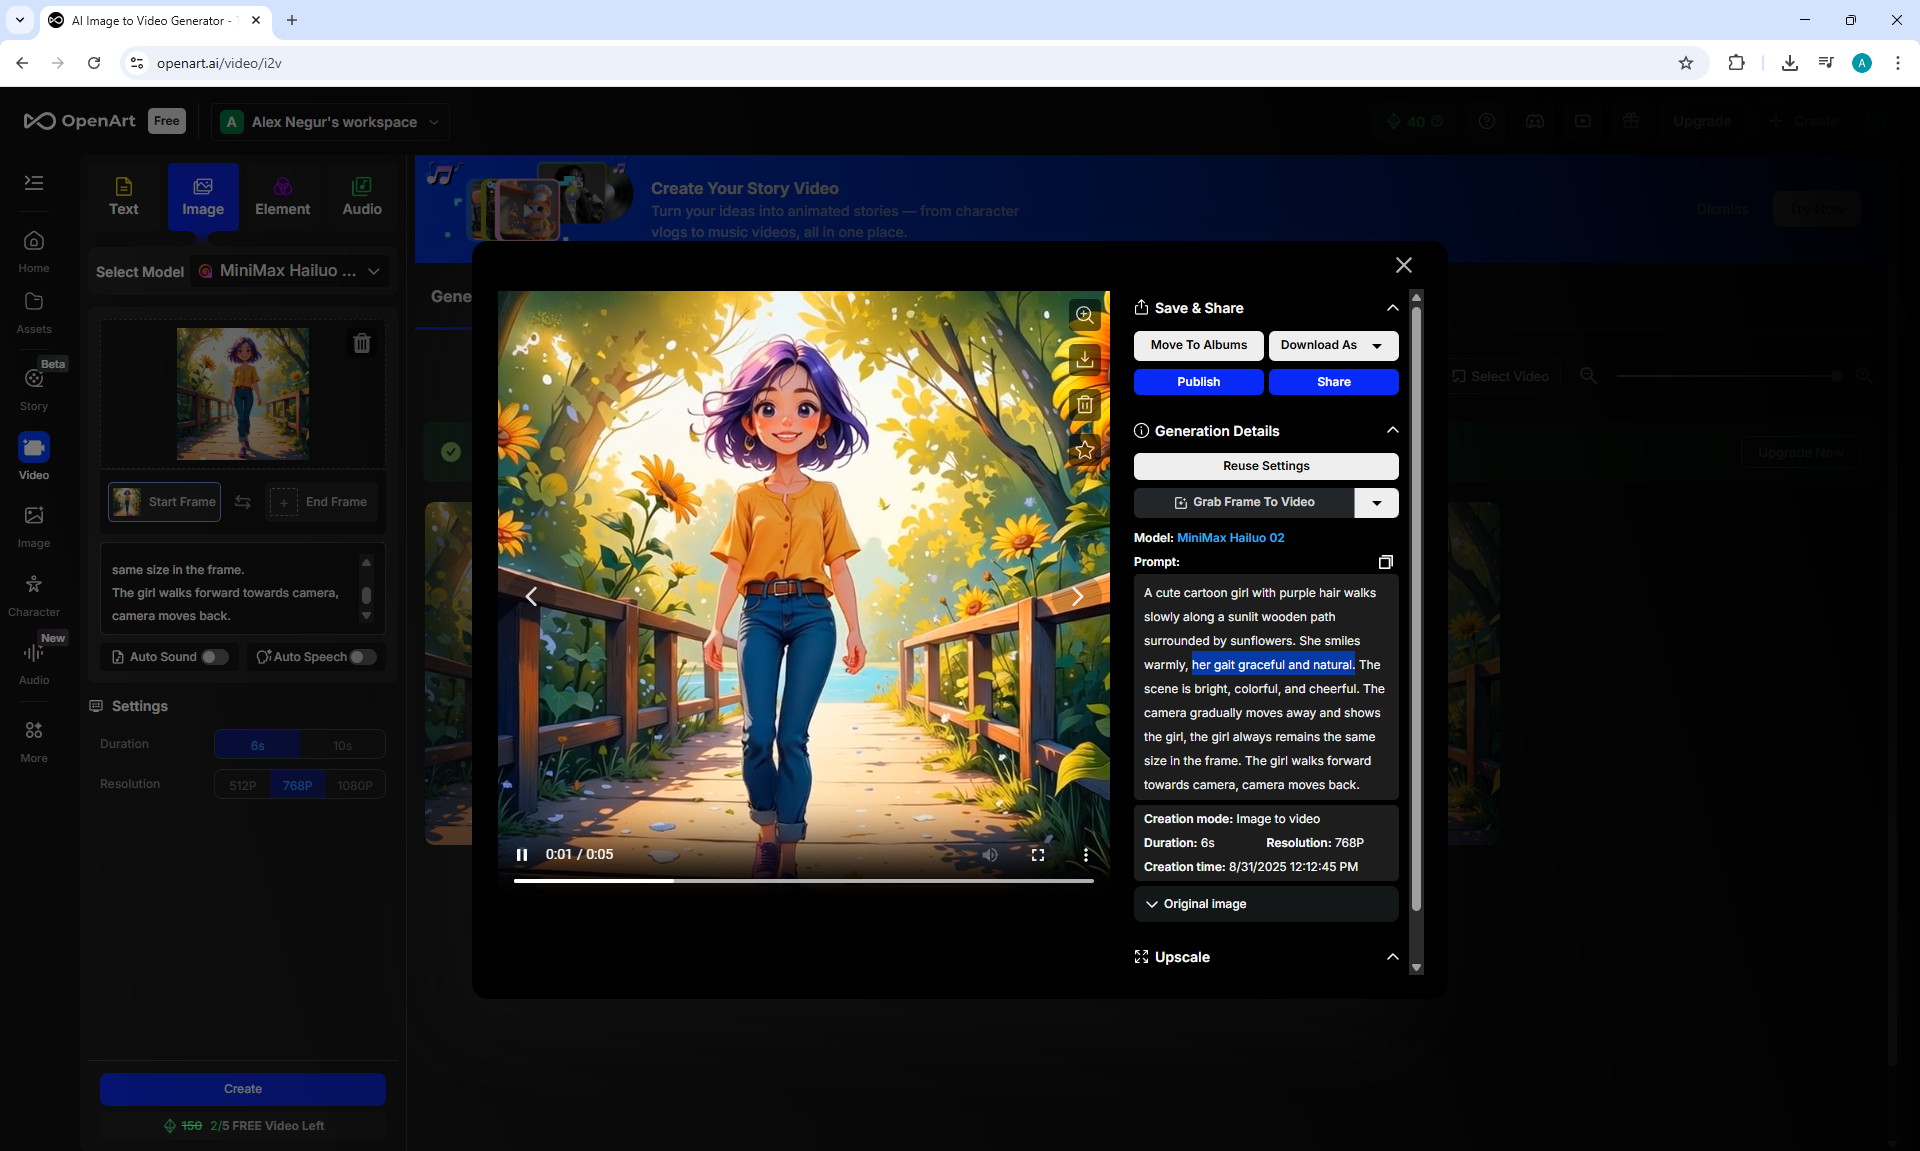Switch to the Text tab
1920x1151 pixels.
tap(124, 197)
